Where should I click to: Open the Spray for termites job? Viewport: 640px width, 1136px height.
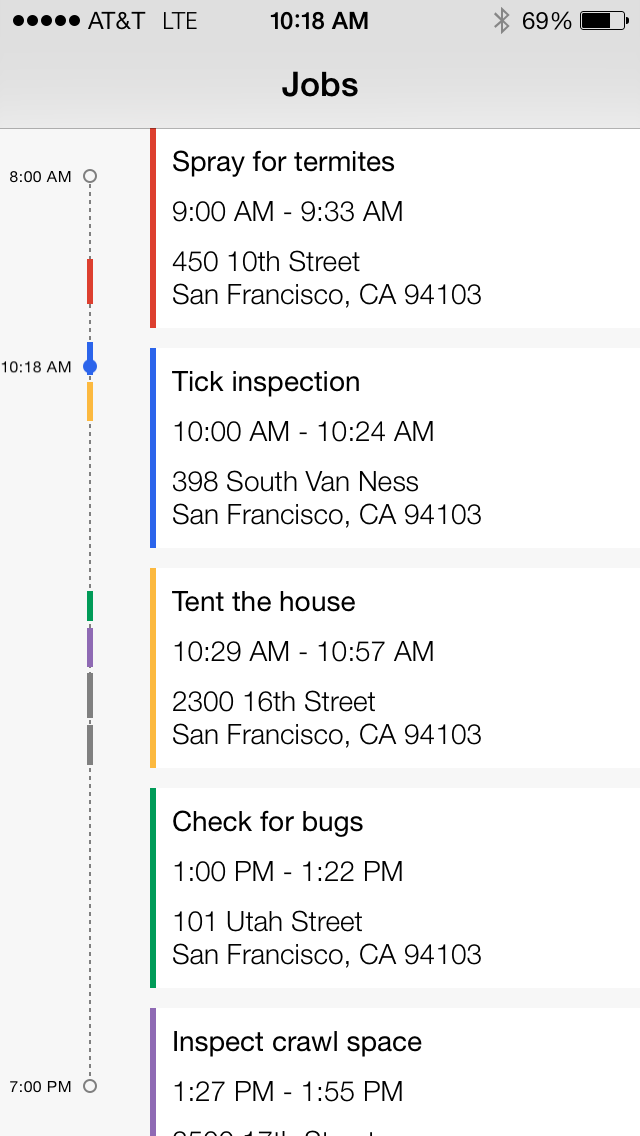click(x=283, y=162)
